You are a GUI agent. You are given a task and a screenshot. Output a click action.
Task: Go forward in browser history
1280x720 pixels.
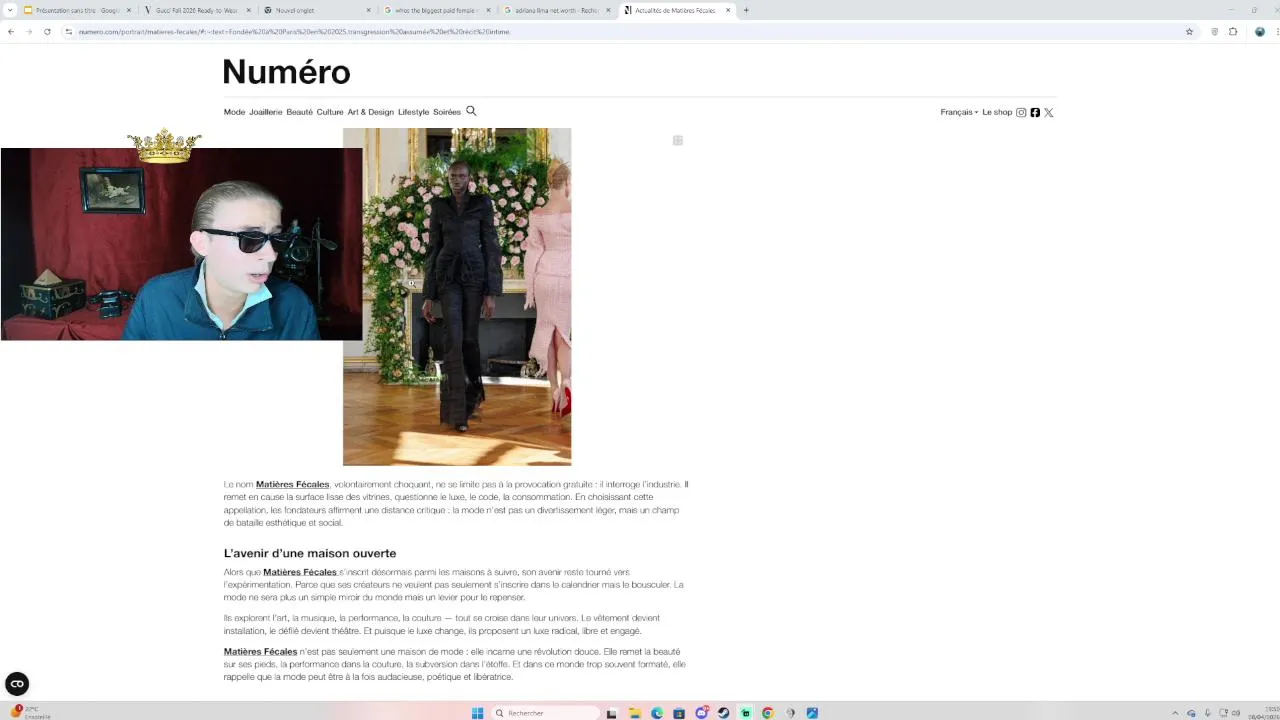(x=28, y=31)
